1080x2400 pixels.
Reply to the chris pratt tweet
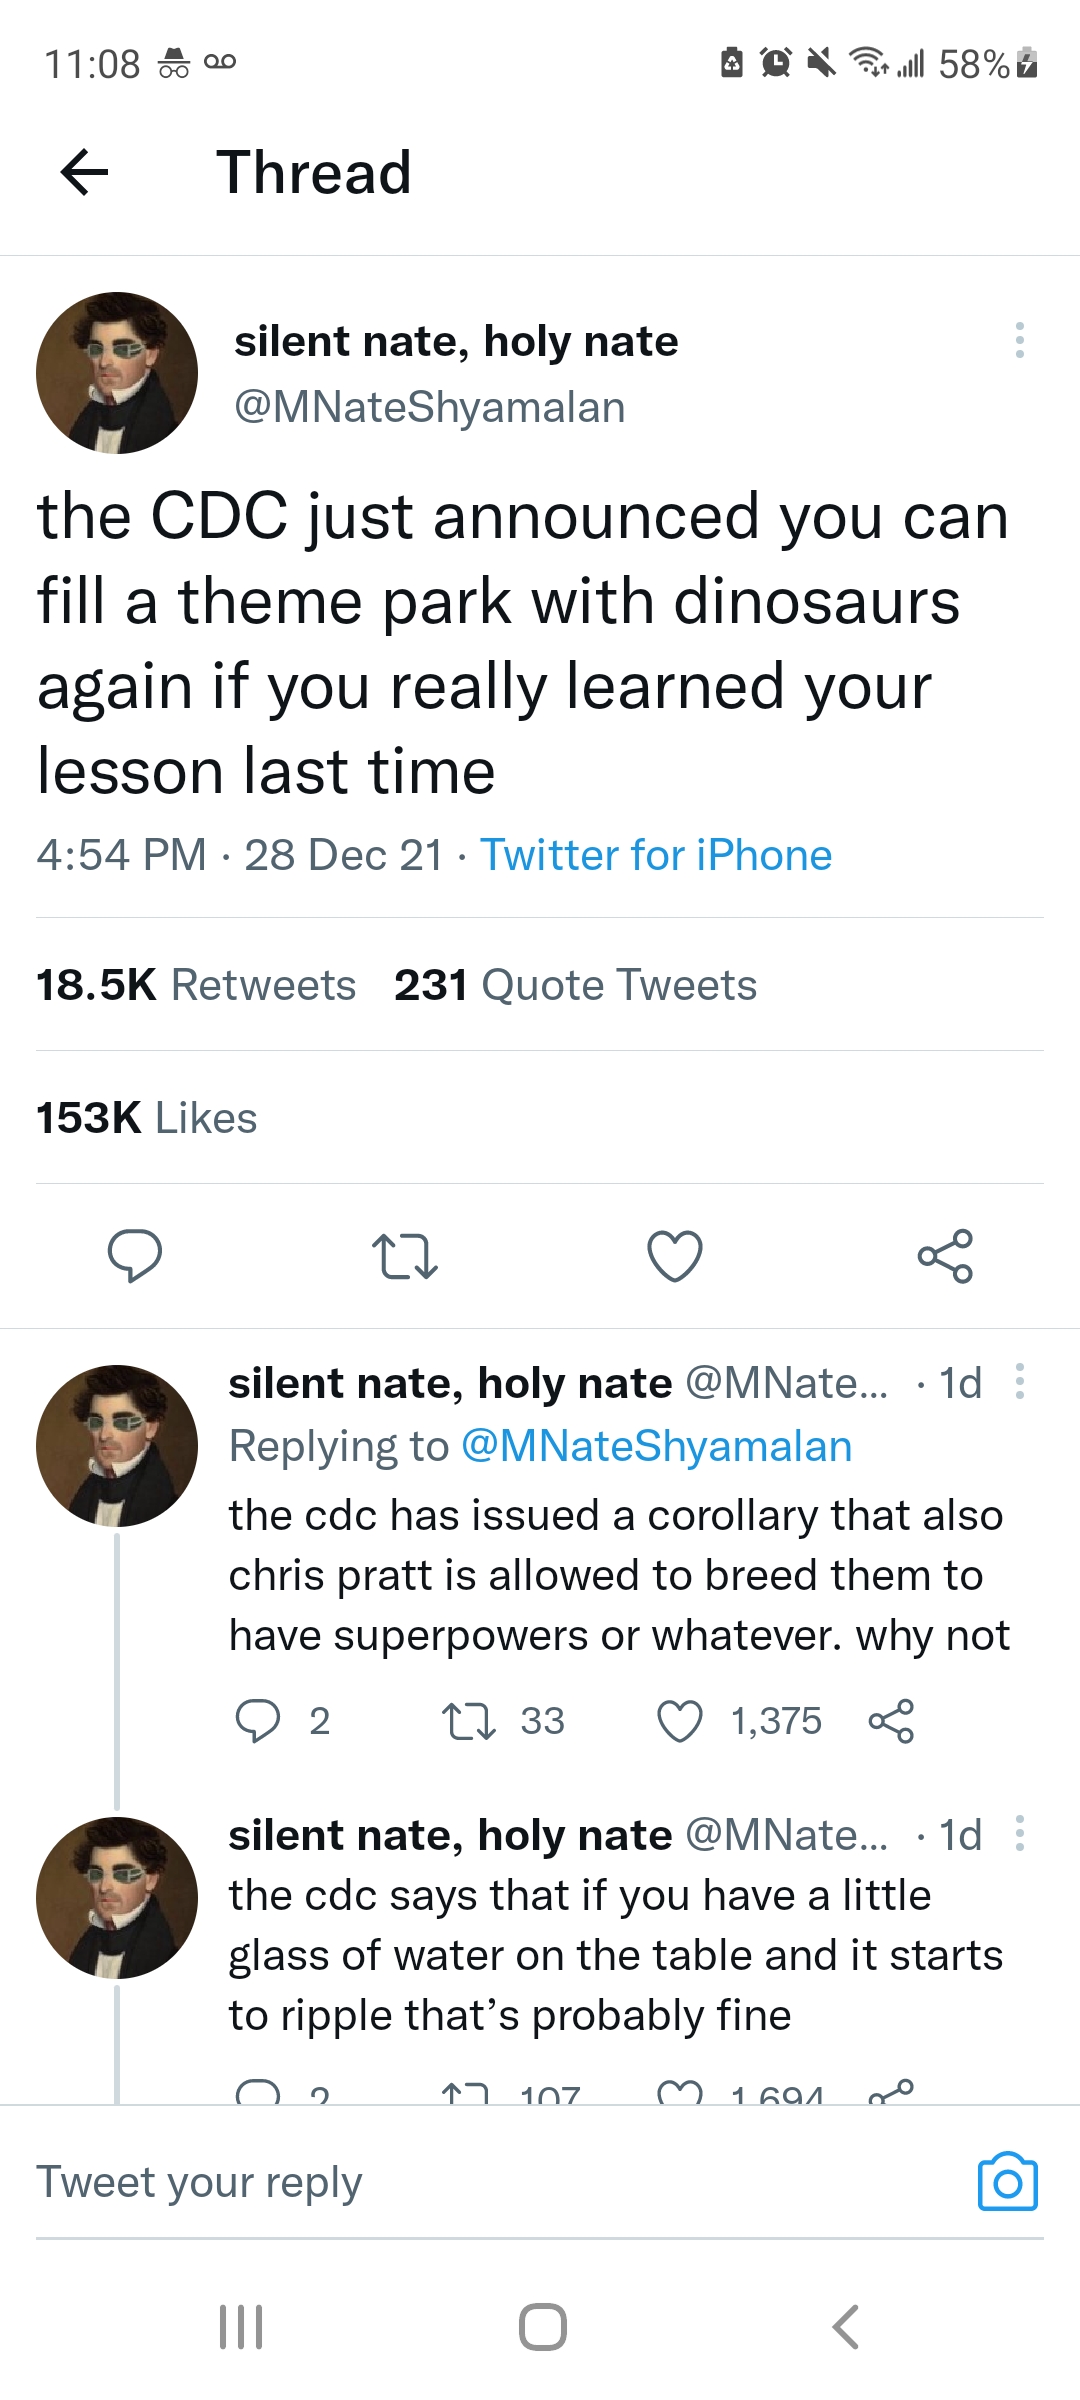coord(257,1721)
